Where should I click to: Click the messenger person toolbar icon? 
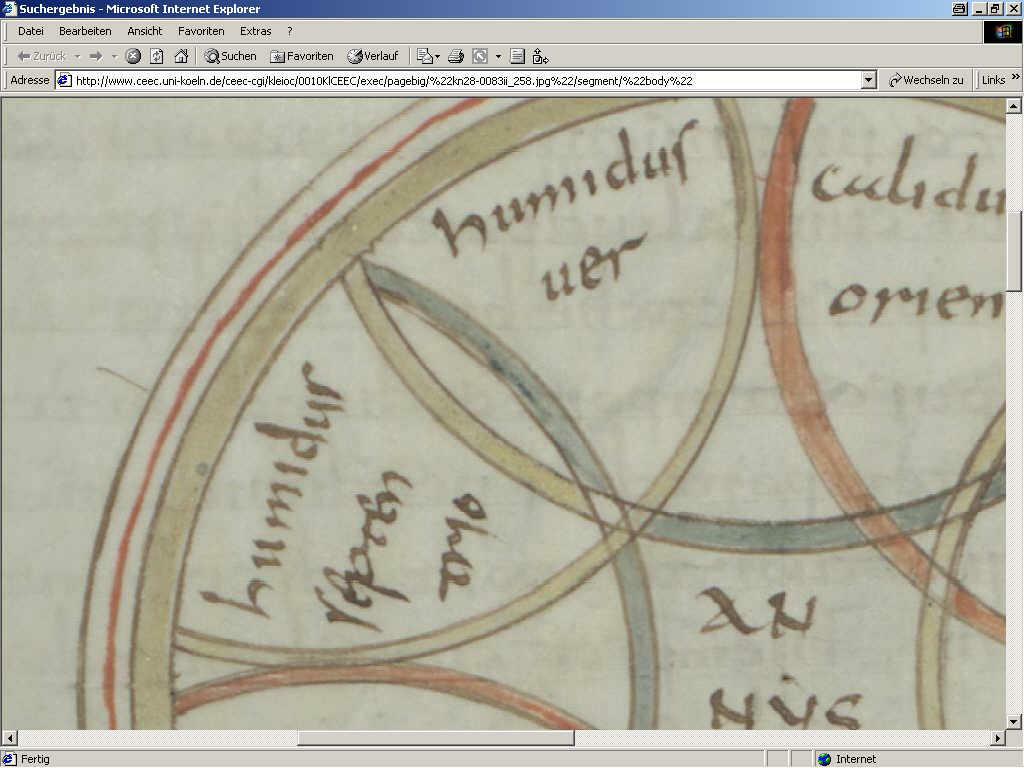[540, 56]
